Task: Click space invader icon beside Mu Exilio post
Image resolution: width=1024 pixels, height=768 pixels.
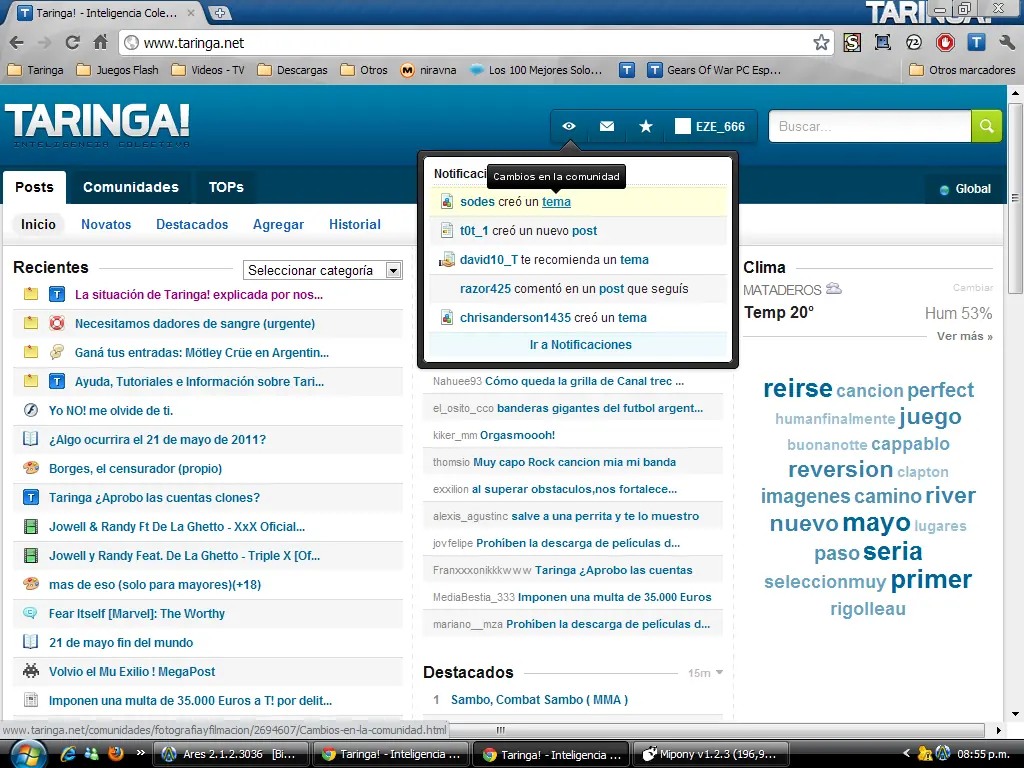Action: click(31, 671)
